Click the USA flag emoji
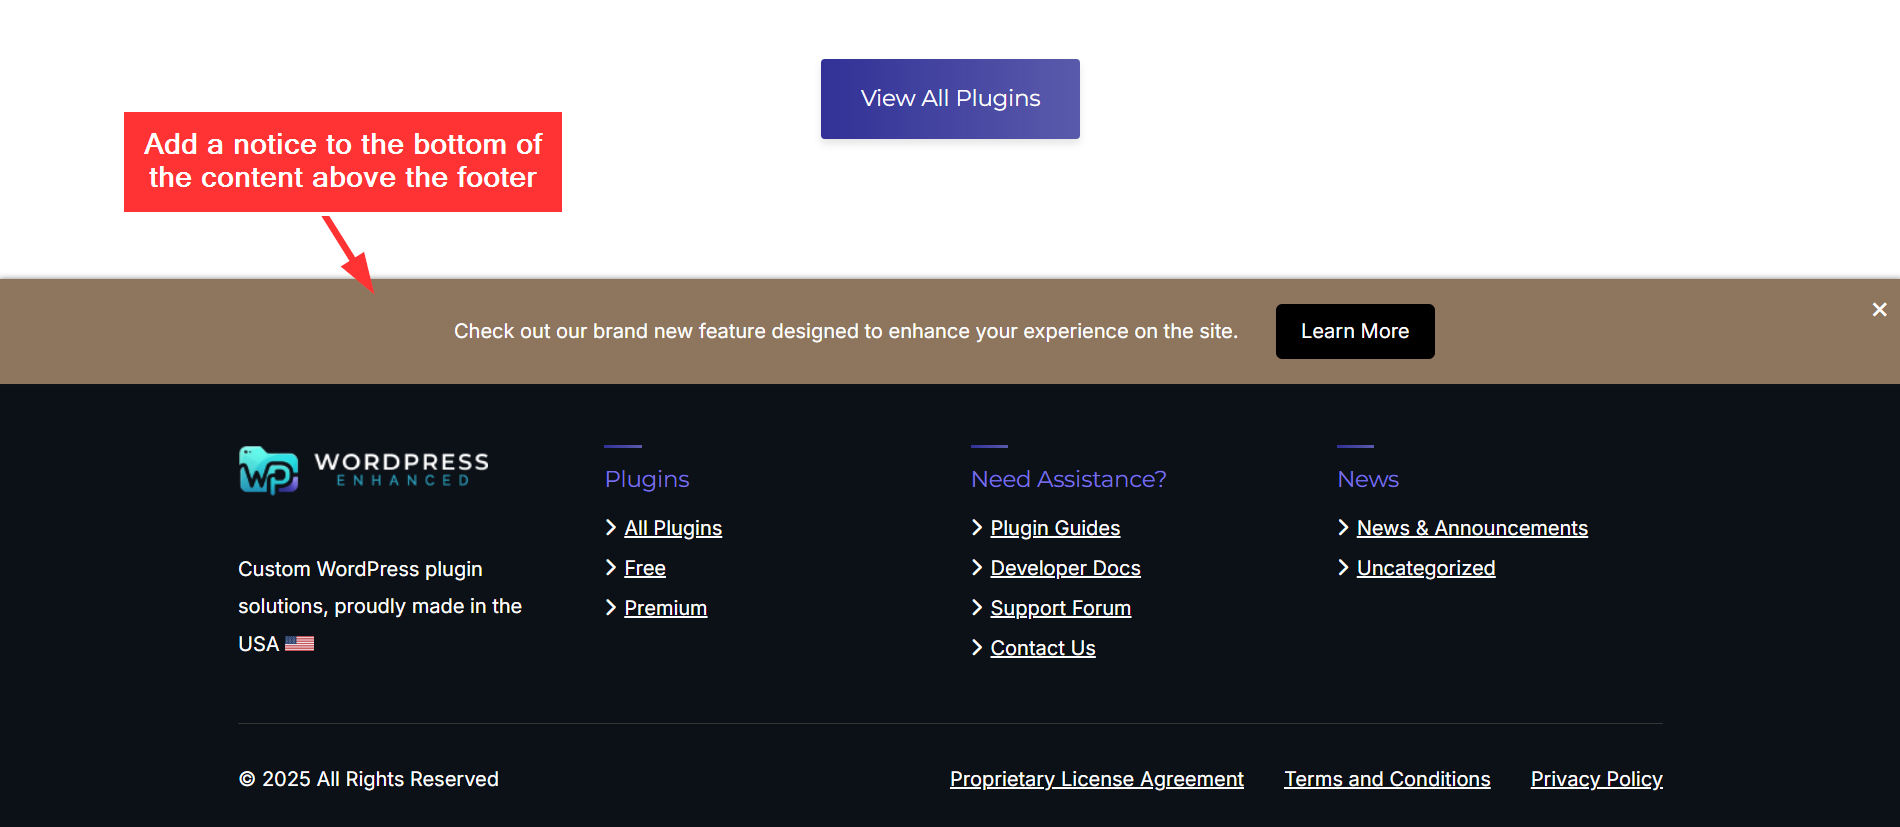 [299, 644]
